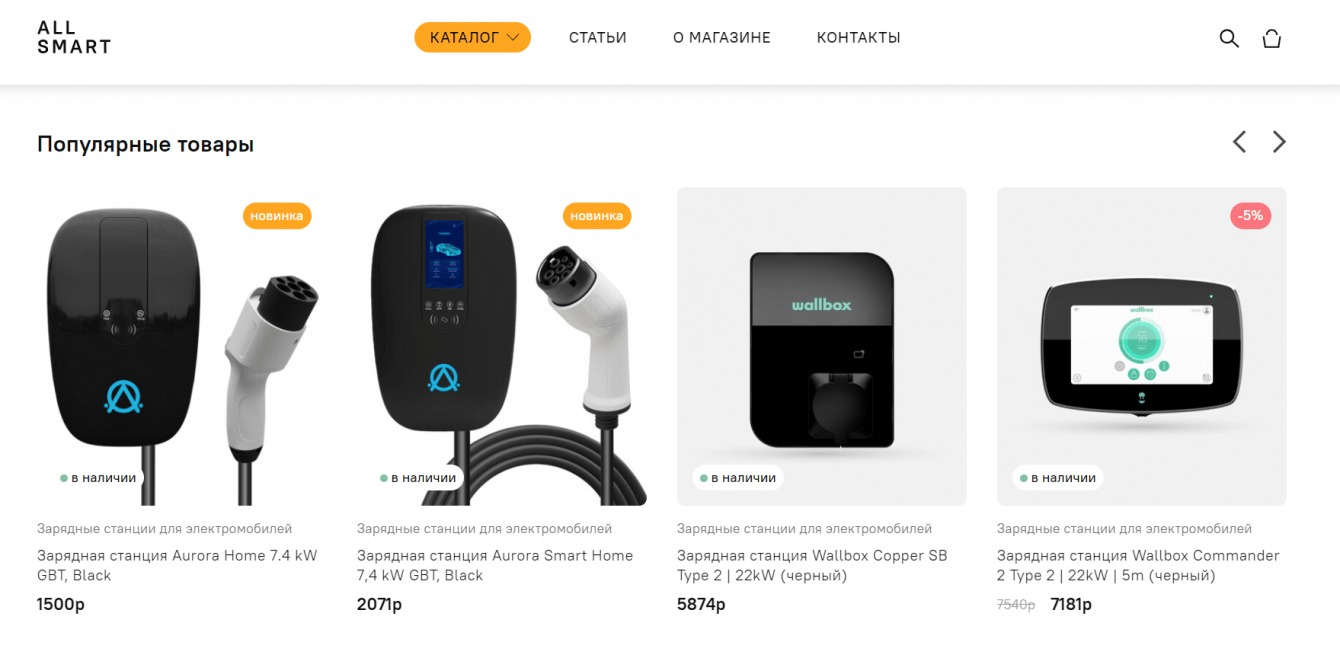Click Зарядная станция Aurora Smart Home title
Image resolution: width=1340 pixels, height=658 pixels.
(x=495, y=565)
